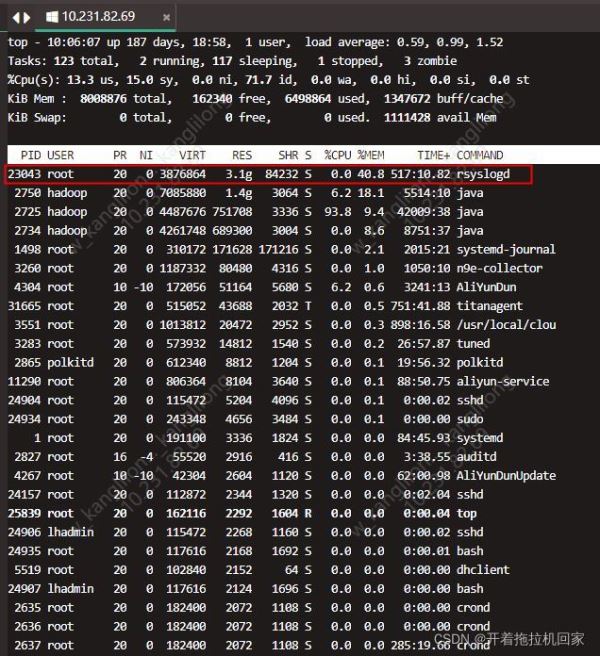Click the RES column header
Screen dimensions: 600x656
[242, 155]
